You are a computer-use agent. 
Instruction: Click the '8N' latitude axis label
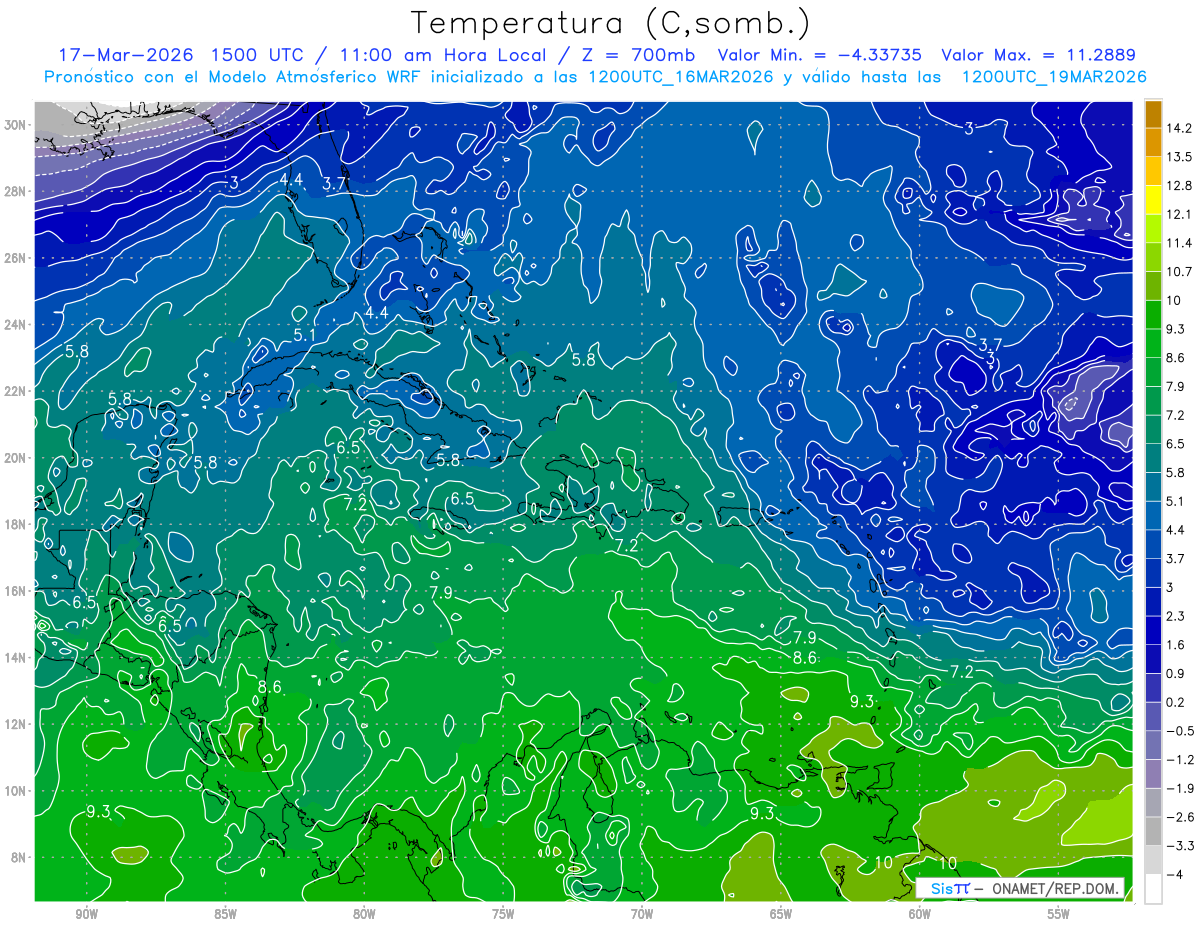(19, 858)
